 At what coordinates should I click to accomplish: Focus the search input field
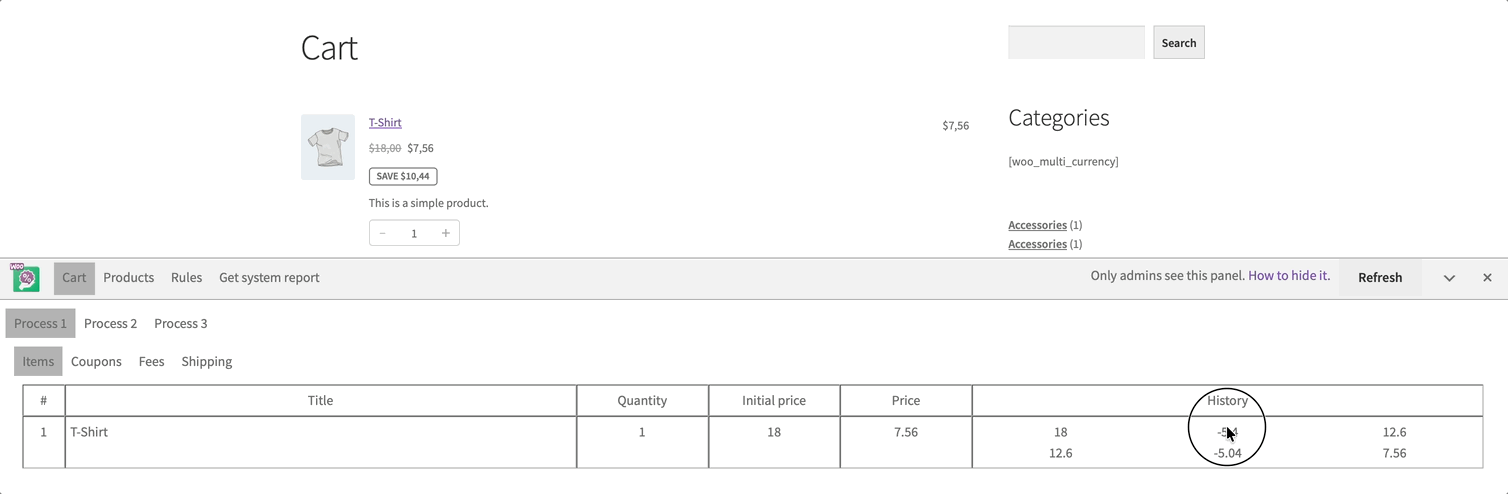[x=1076, y=43]
